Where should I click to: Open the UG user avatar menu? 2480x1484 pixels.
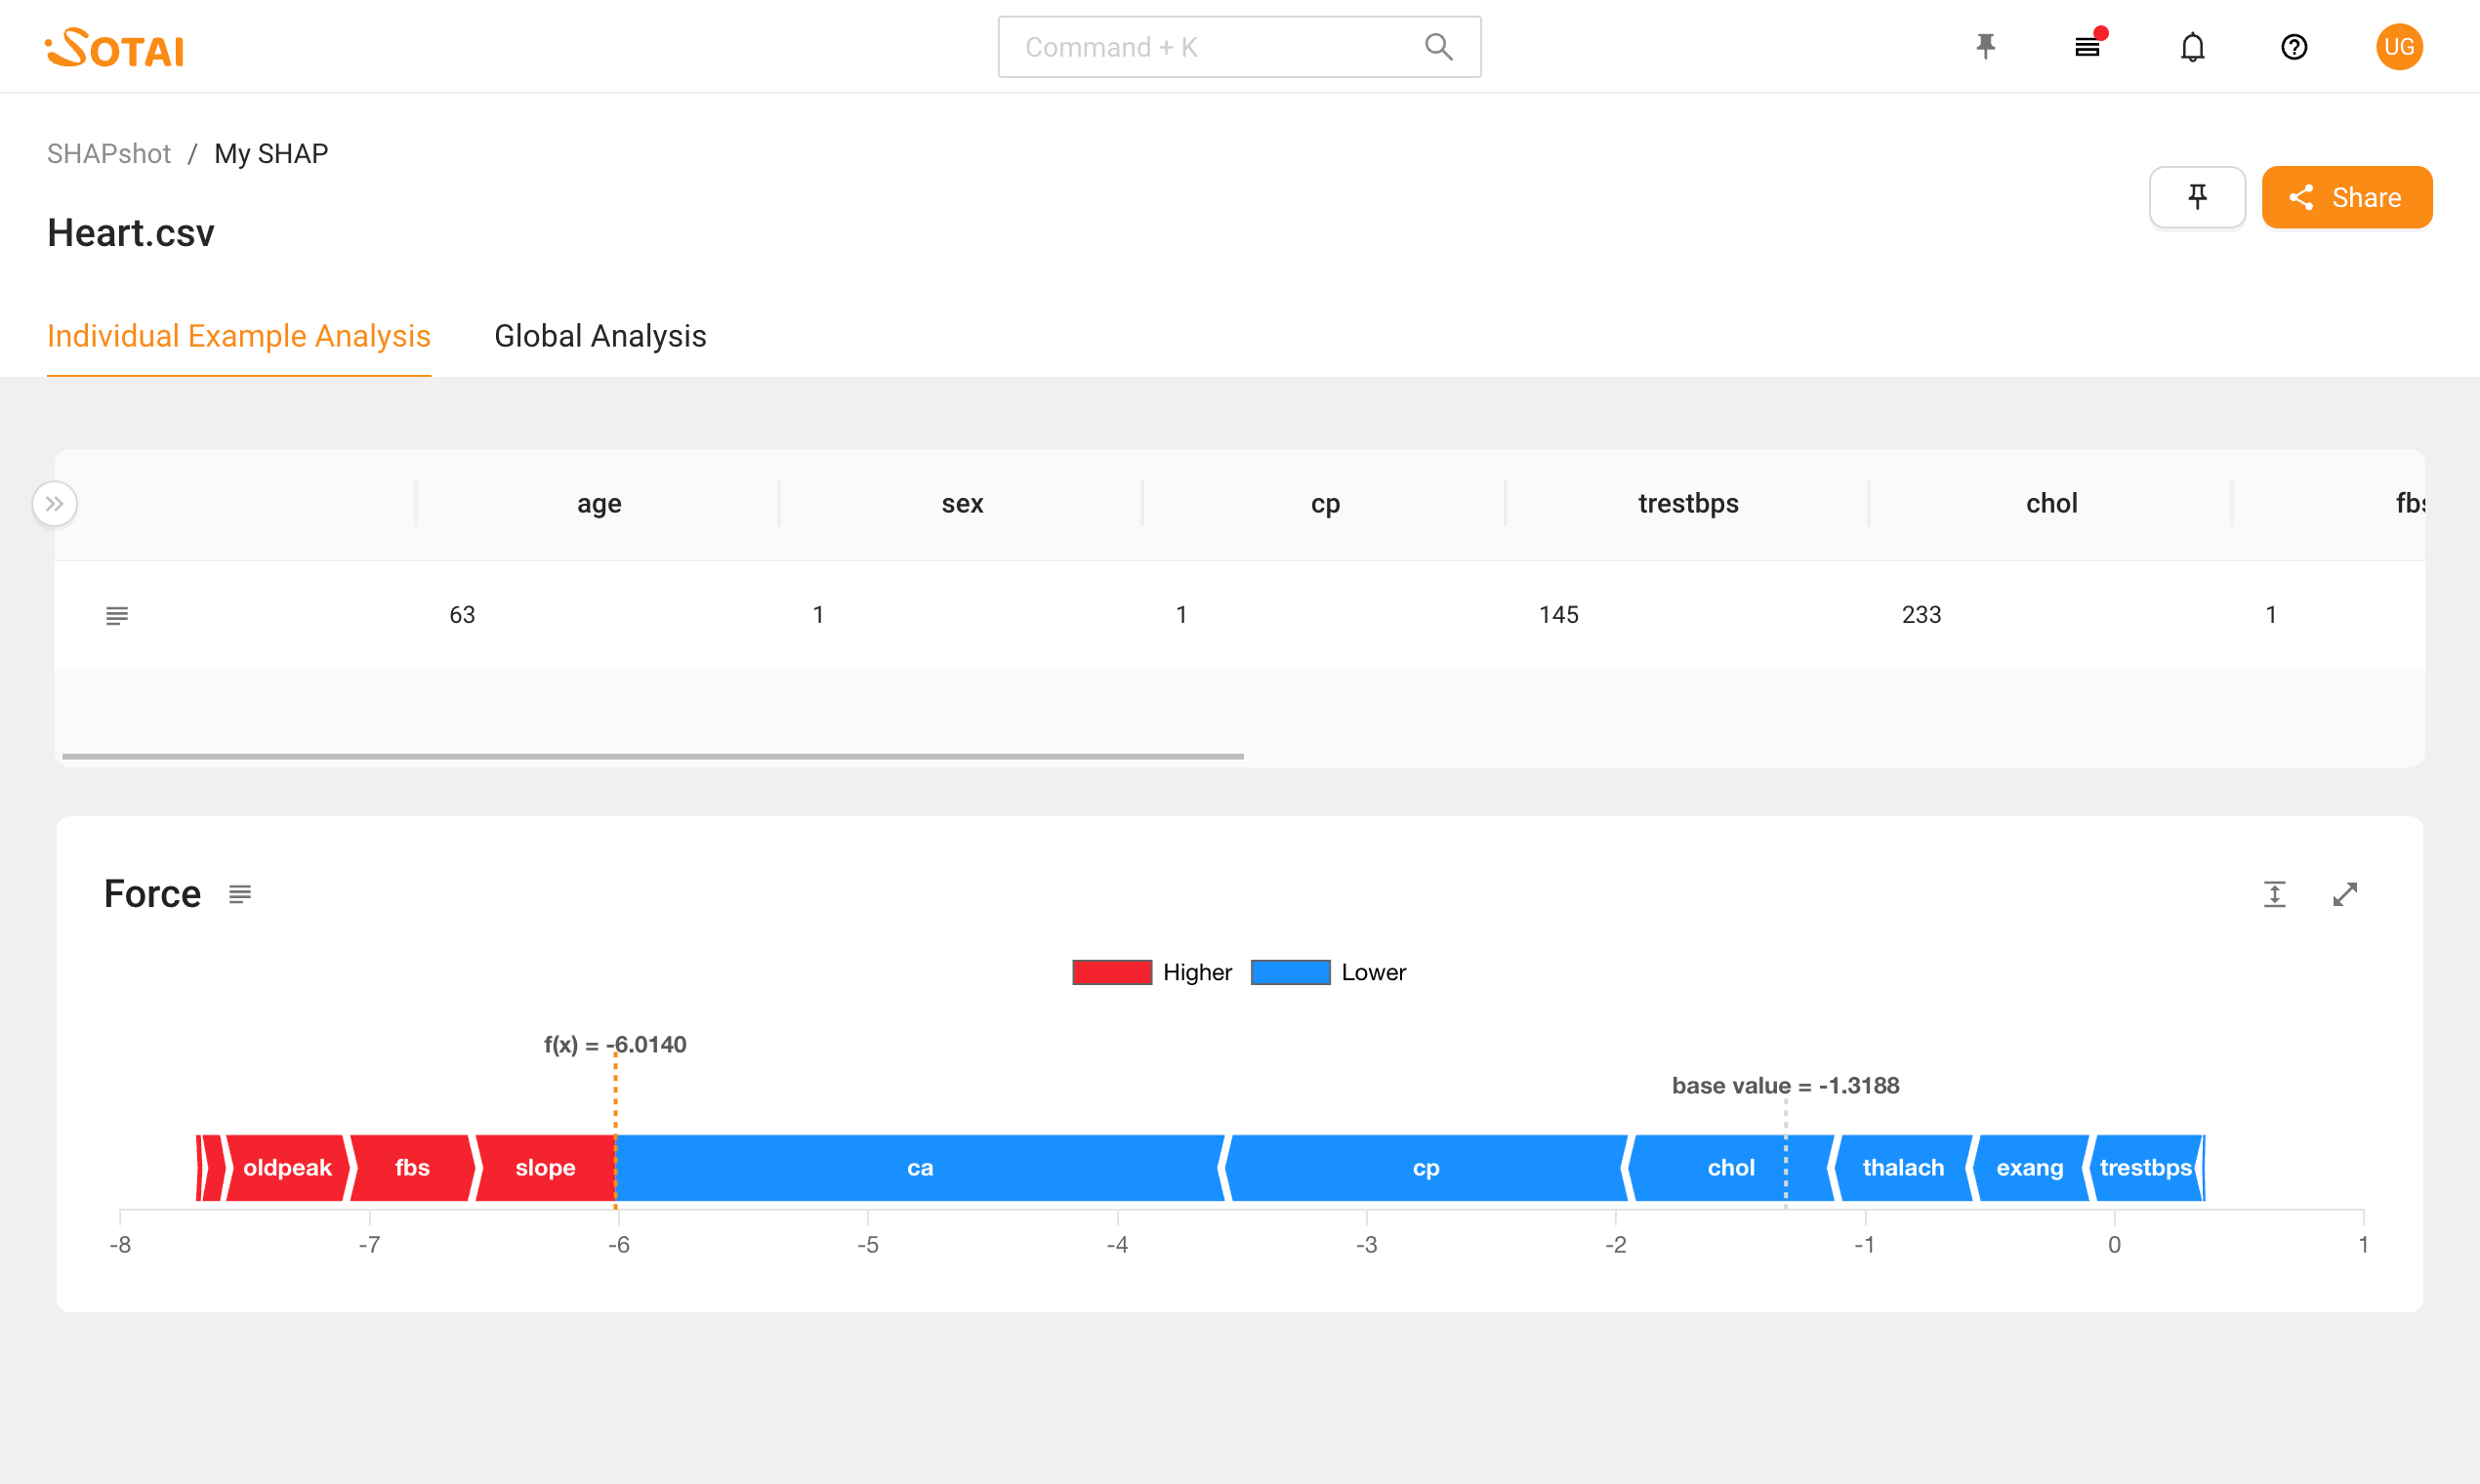[x=2398, y=47]
